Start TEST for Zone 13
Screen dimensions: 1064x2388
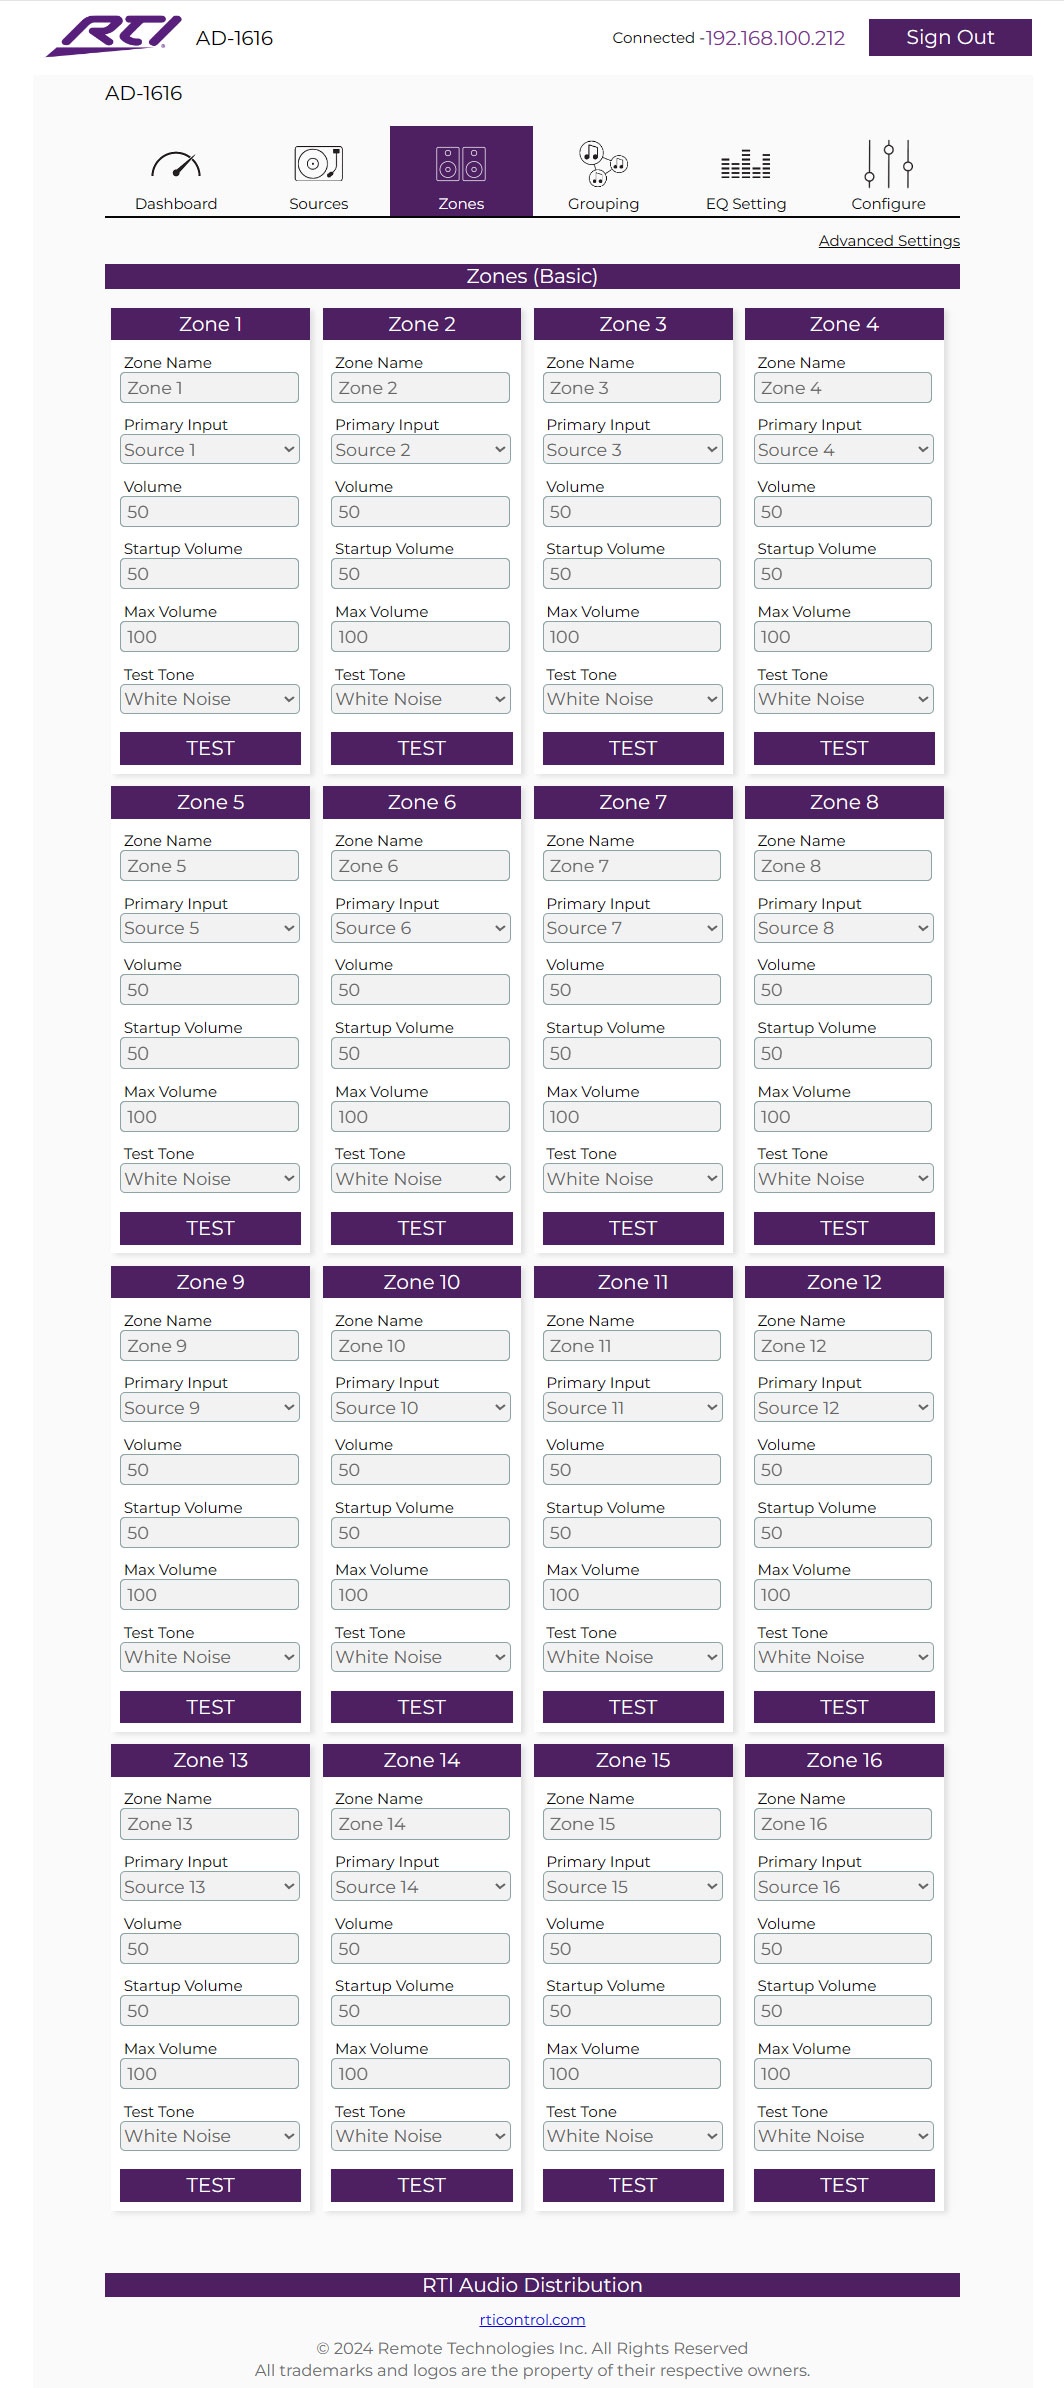[210, 2185]
